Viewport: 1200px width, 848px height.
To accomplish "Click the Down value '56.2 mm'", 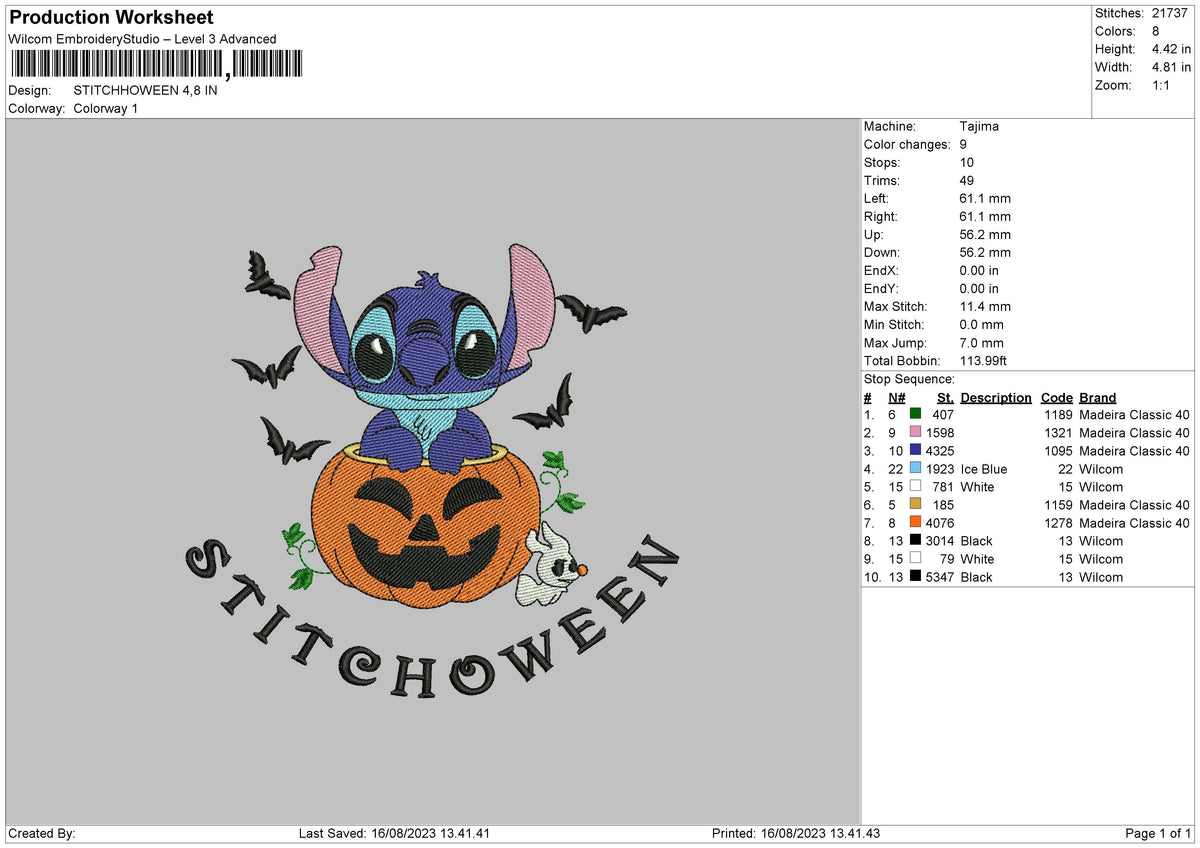I will tap(985, 252).
